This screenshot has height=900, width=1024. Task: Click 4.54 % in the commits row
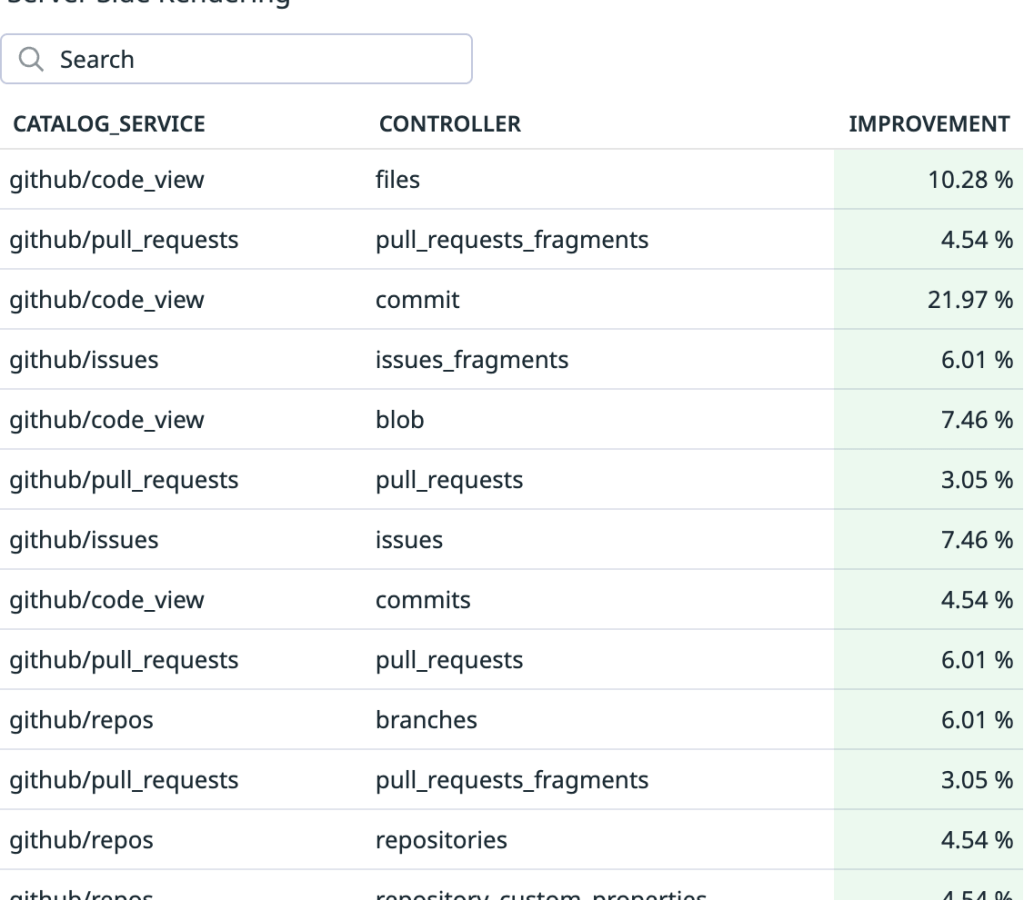pyautogui.click(x=977, y=600)
